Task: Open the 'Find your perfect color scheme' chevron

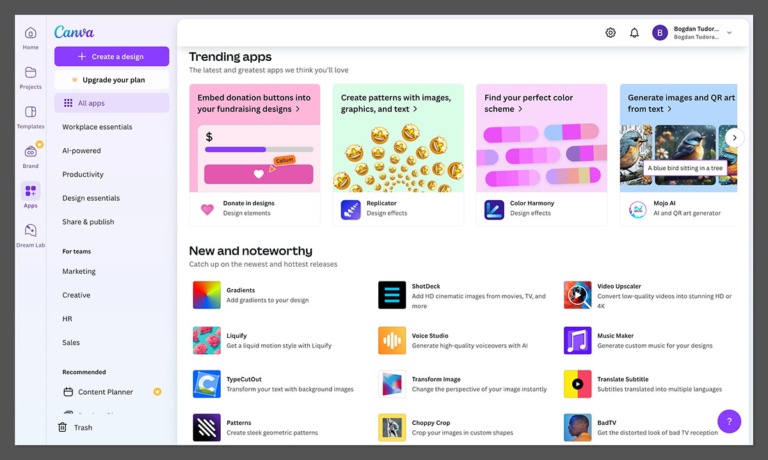Action: click(x=520, y=109)
